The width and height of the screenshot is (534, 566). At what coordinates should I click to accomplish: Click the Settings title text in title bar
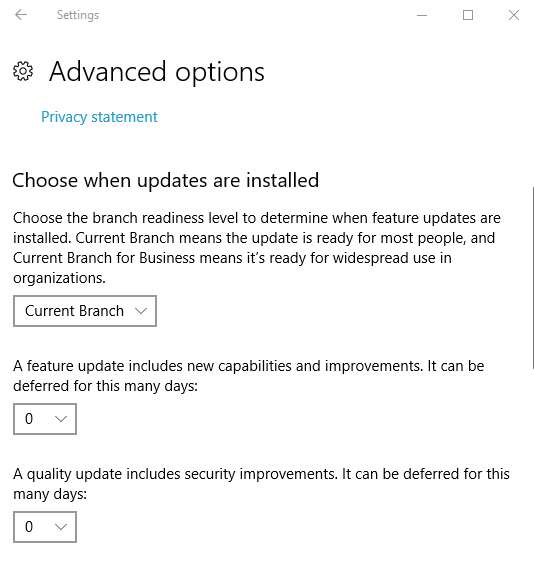point(78,15)
